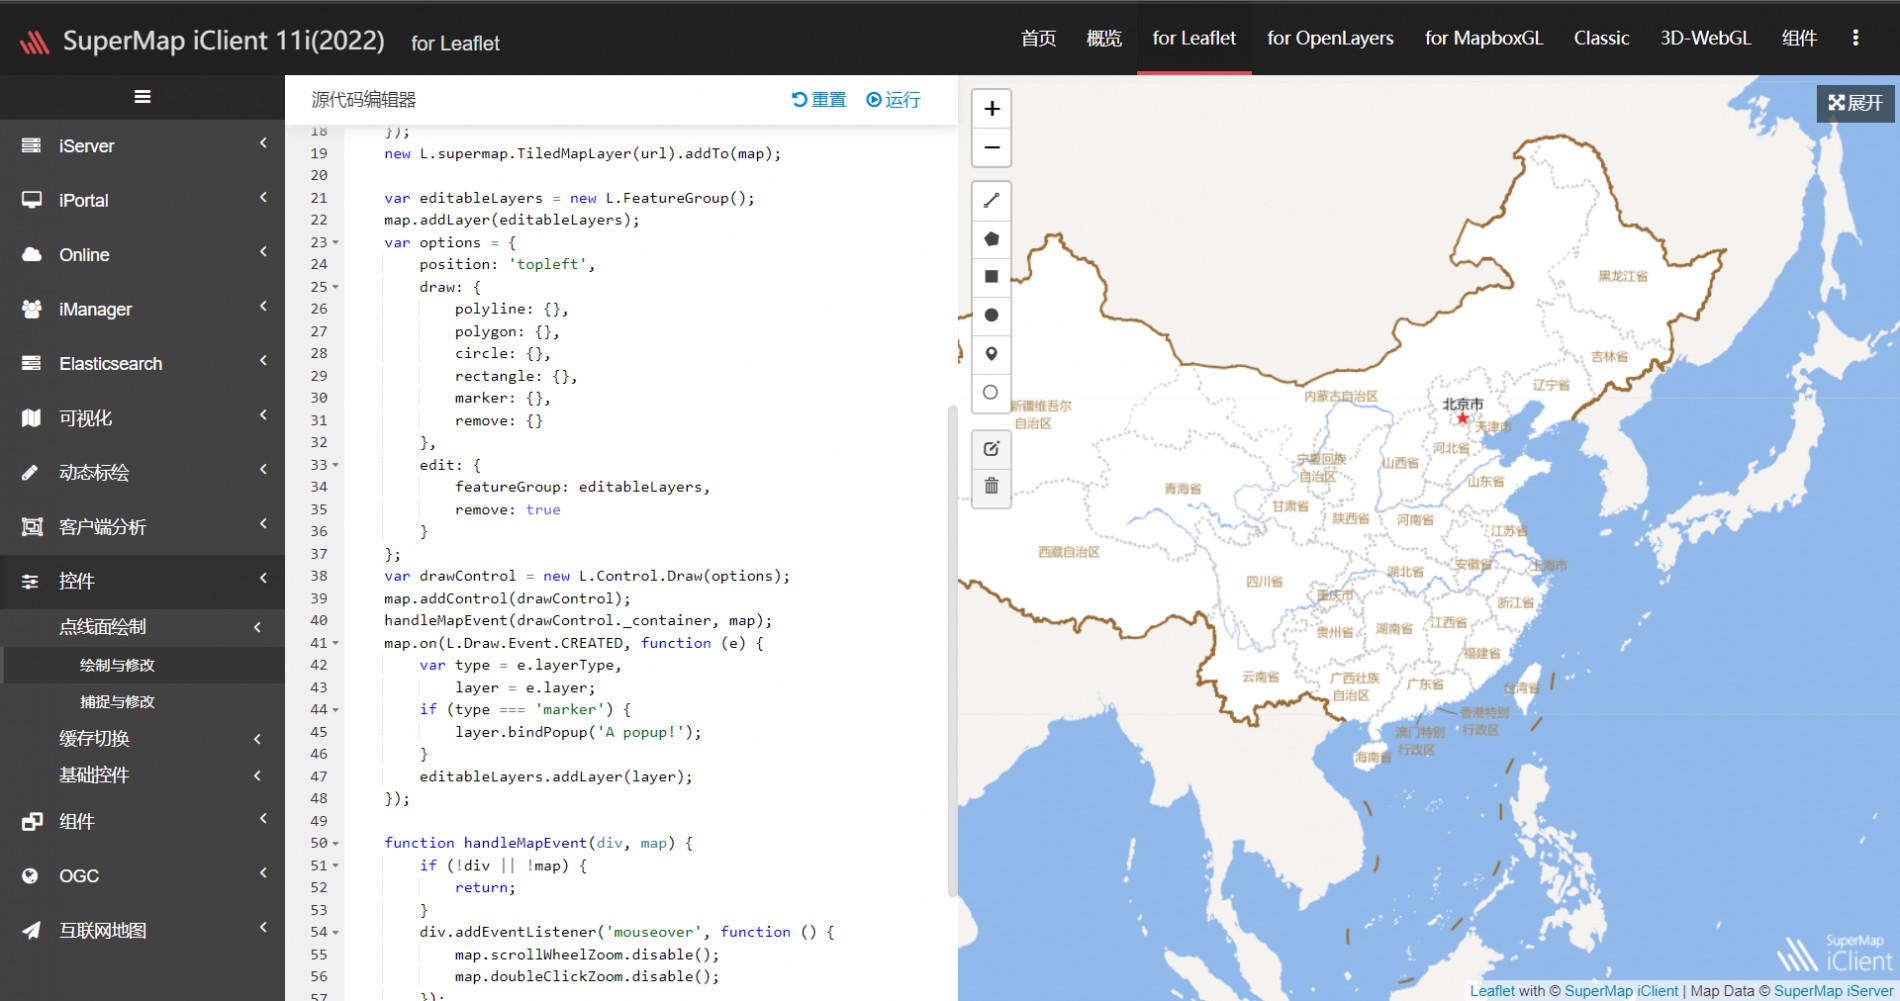
Task: Expand the iPortal menu chevron
Action: pos(263,198)
